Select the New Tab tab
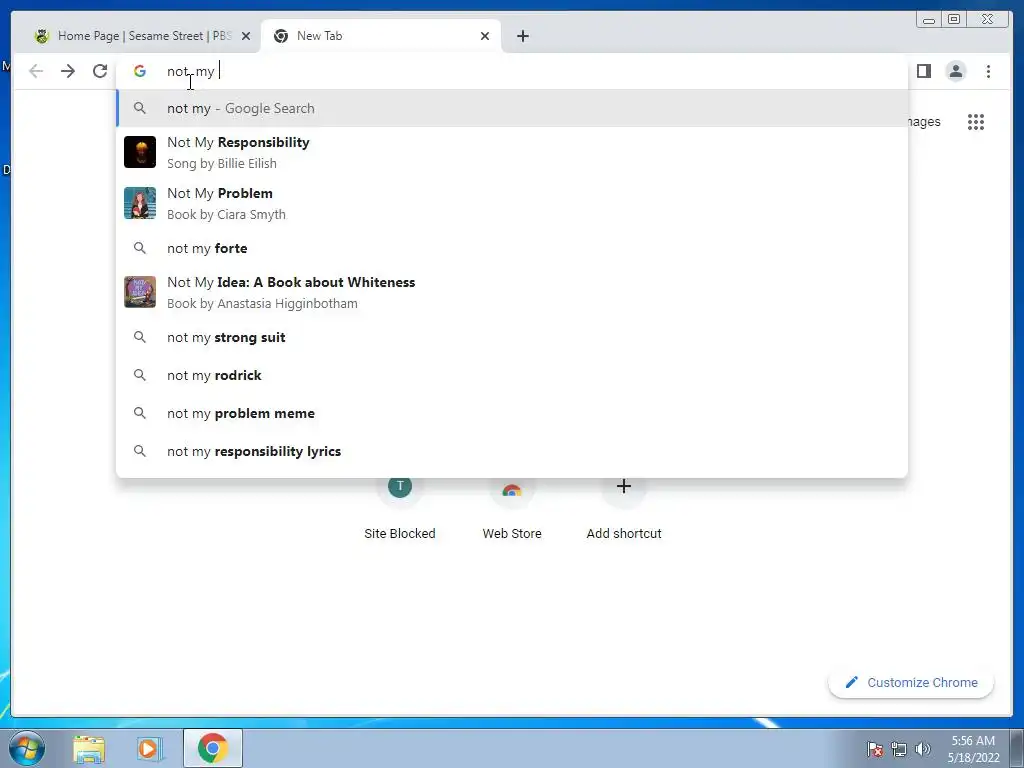The height and width of the screenshot is (768, 1024). [381, 36]
